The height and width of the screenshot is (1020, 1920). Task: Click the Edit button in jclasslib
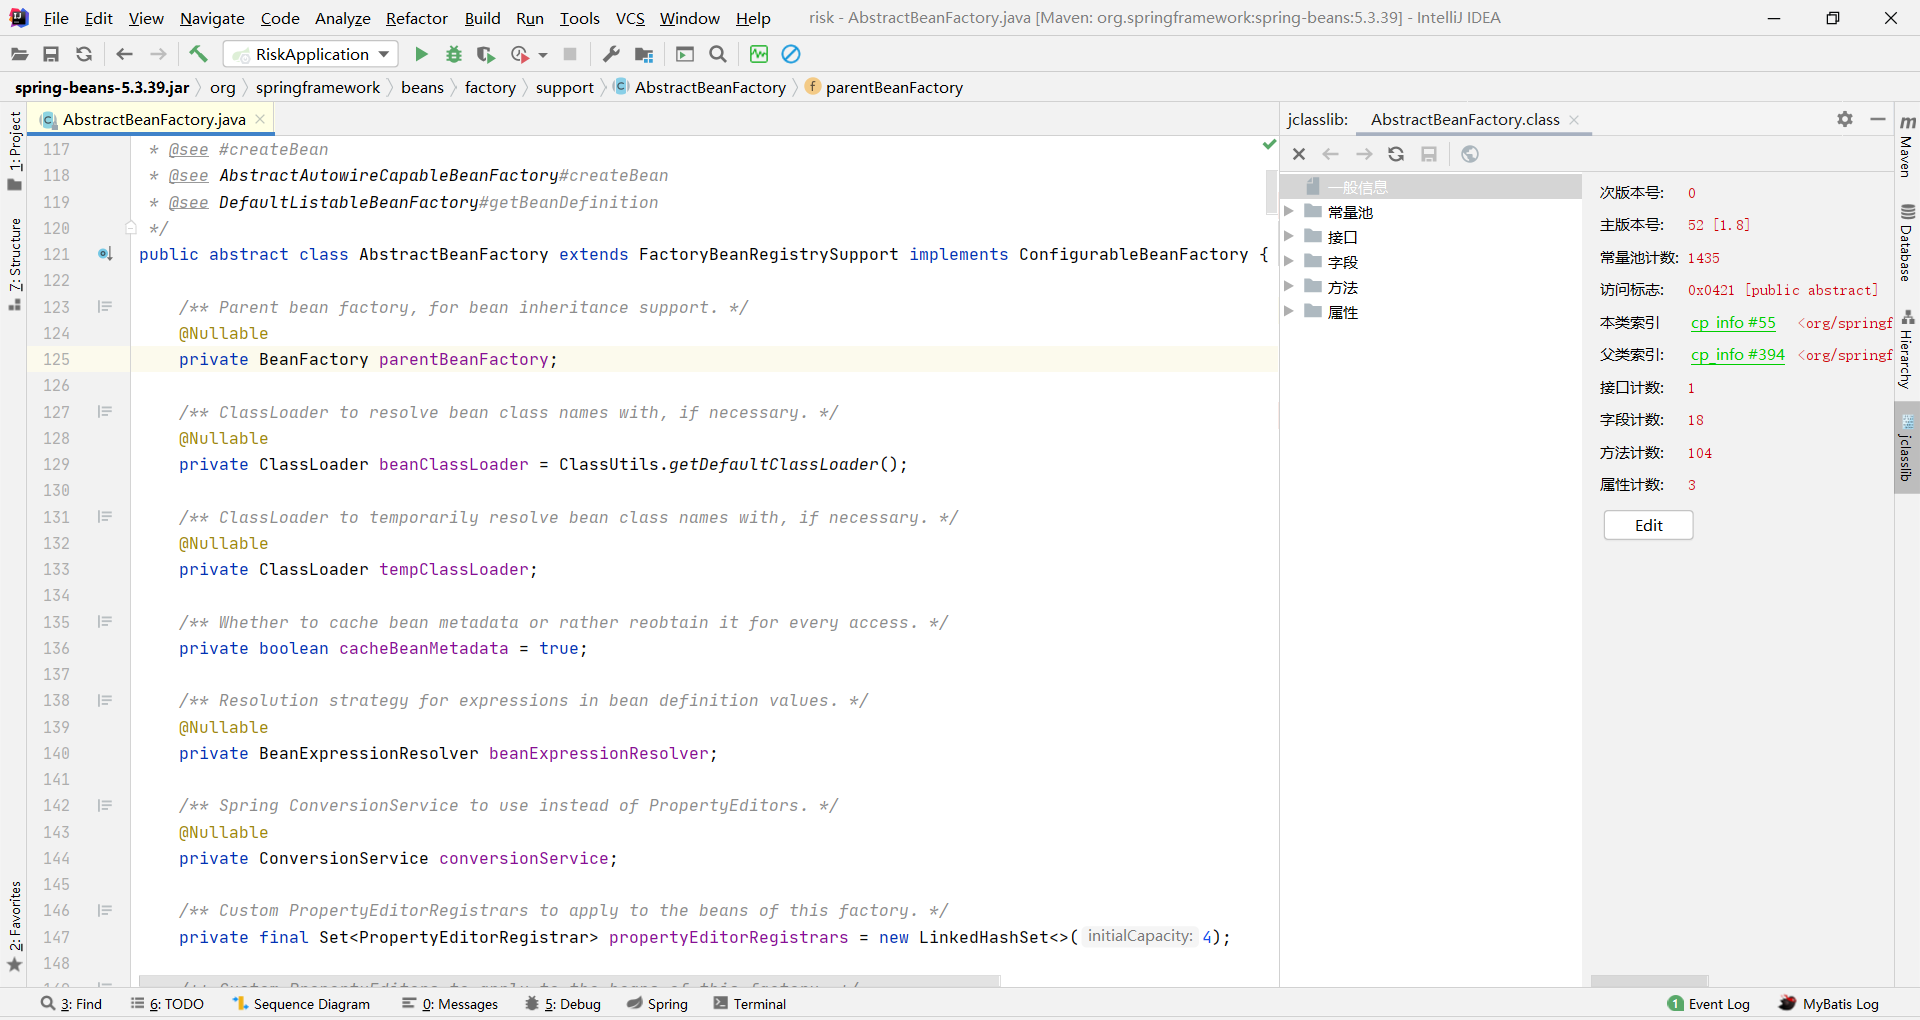point(1648,526)
